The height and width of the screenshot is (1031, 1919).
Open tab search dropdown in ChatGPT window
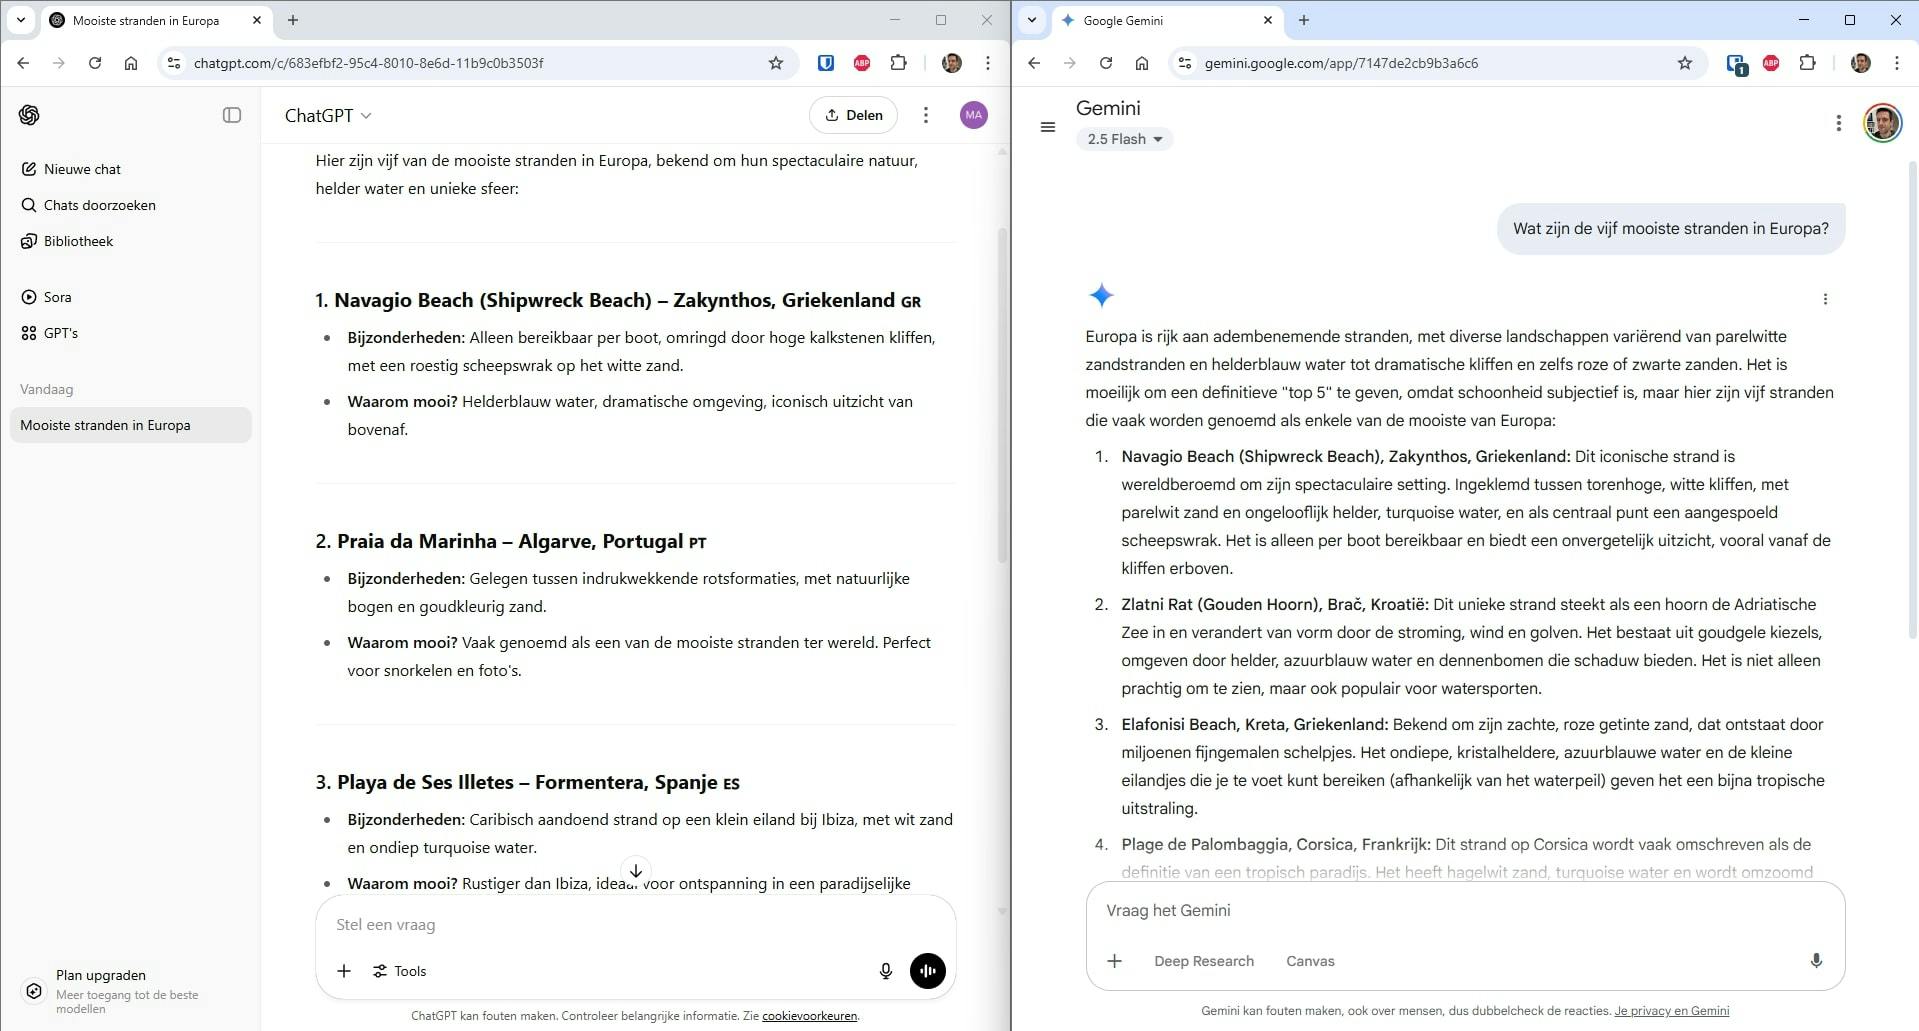(20, 20)
